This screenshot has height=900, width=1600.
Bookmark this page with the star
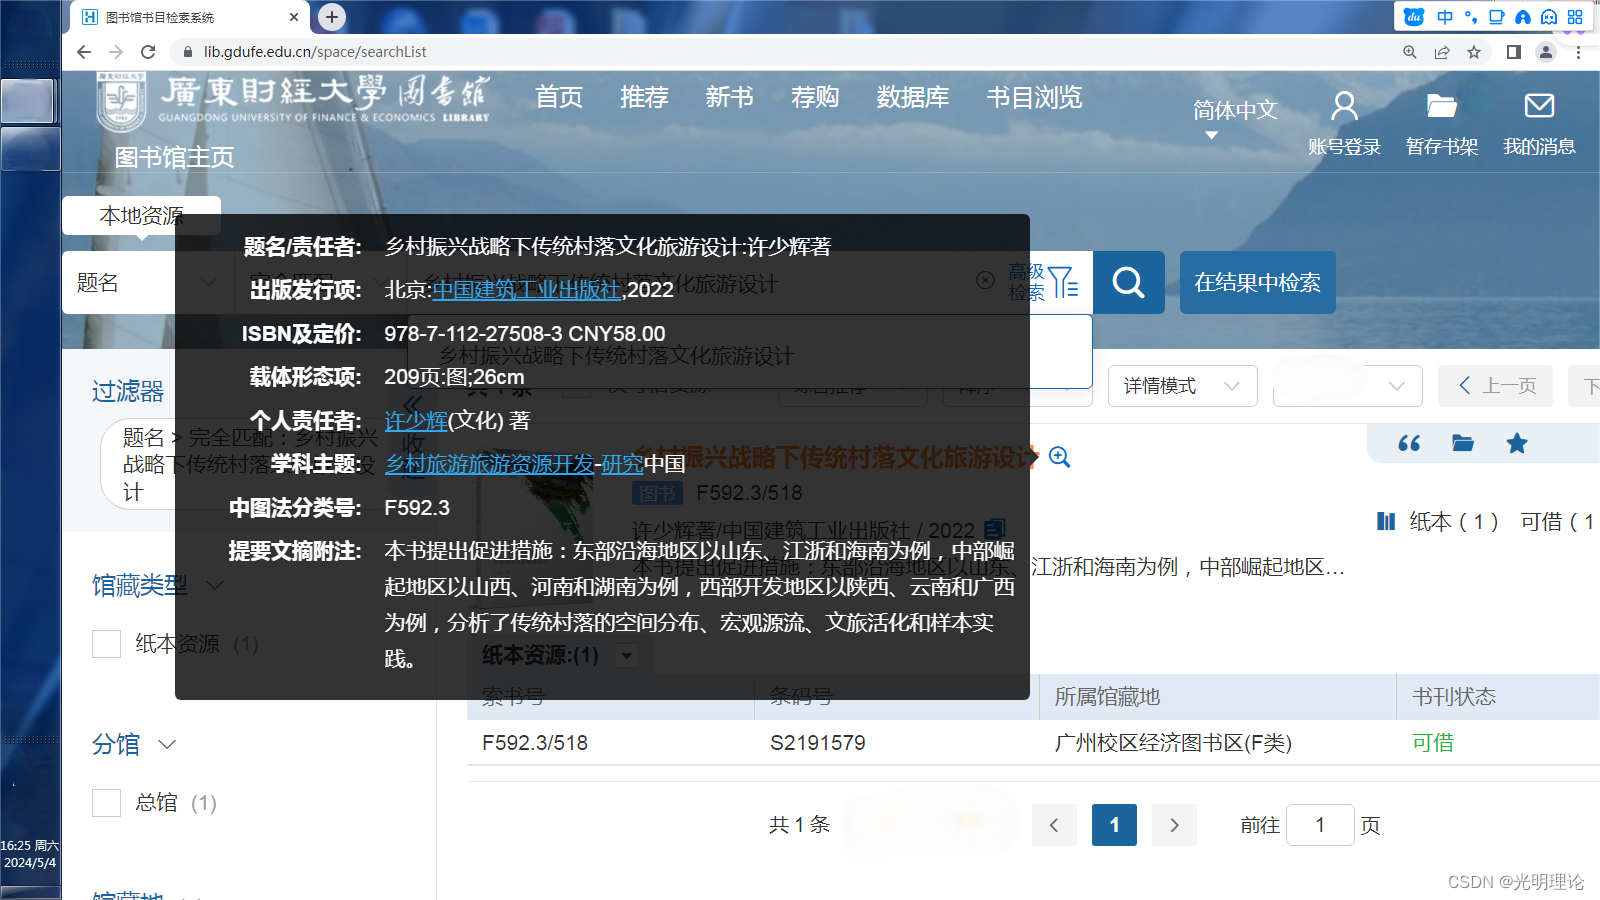(x=1474, y=52)
